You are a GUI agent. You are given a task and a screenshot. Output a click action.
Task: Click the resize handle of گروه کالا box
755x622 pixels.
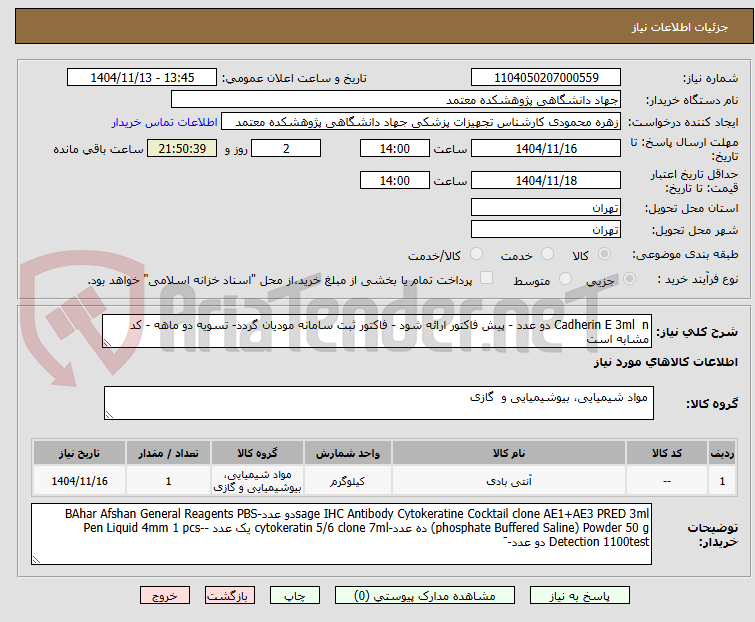point(109,415)
